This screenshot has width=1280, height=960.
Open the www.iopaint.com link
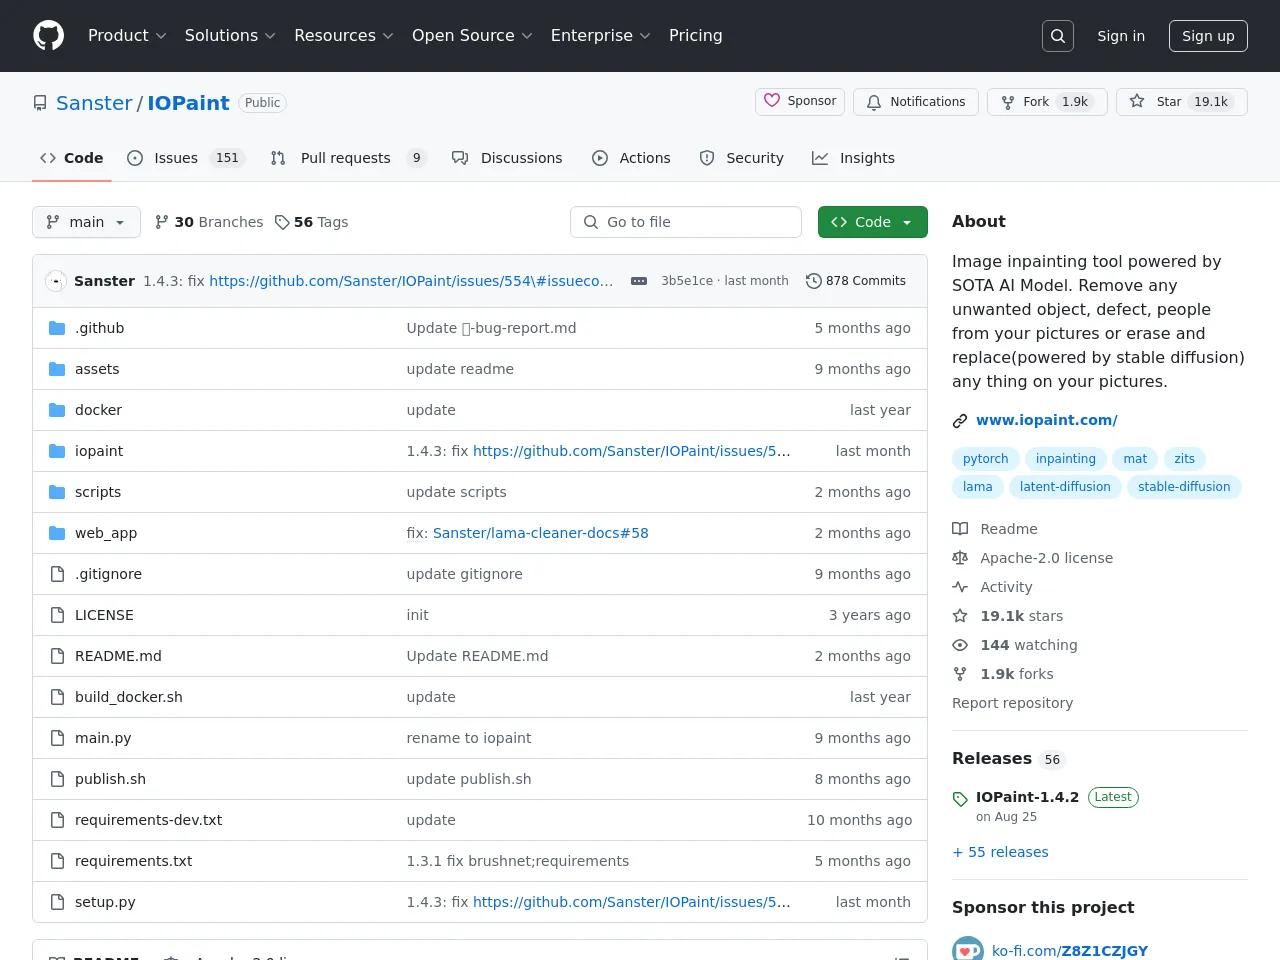tap(1046, 420)
